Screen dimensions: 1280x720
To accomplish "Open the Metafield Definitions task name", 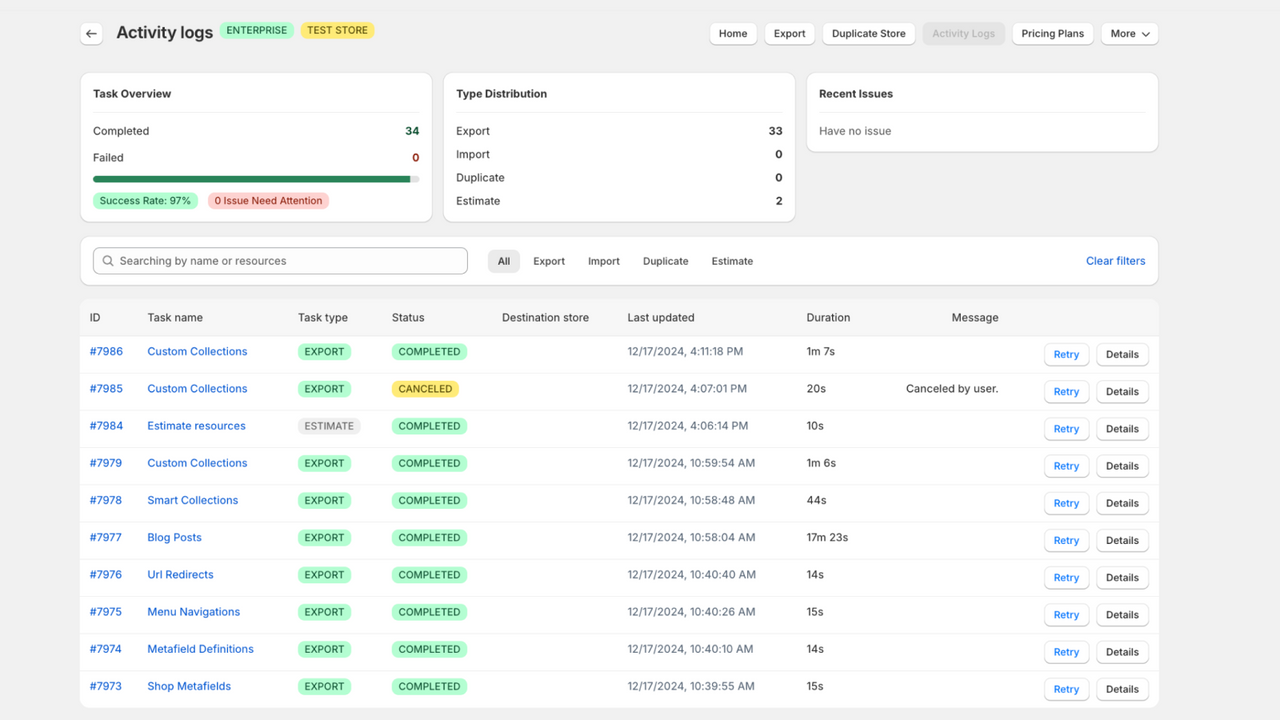I will (x=200, y=649).
